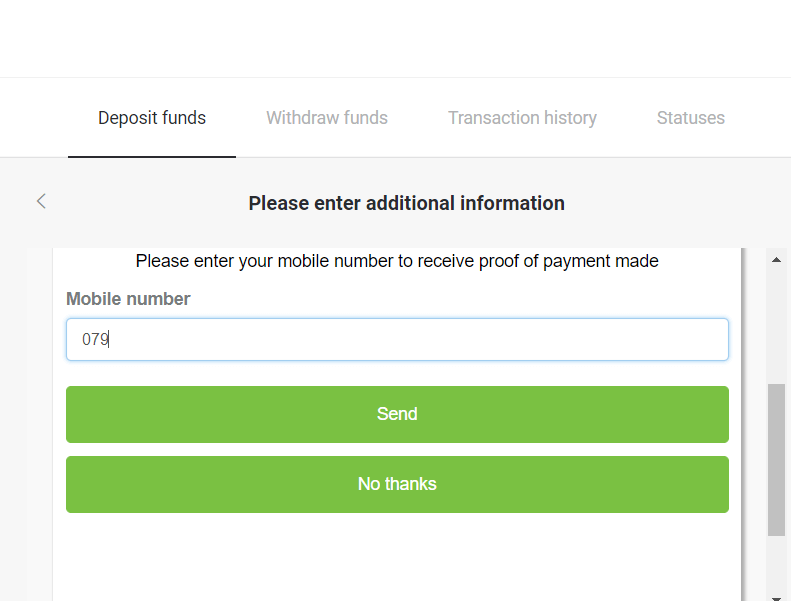This screenshot has width=791, height=601.
Task: Select the Statuses tab
Action: click(x=691, y=118)
